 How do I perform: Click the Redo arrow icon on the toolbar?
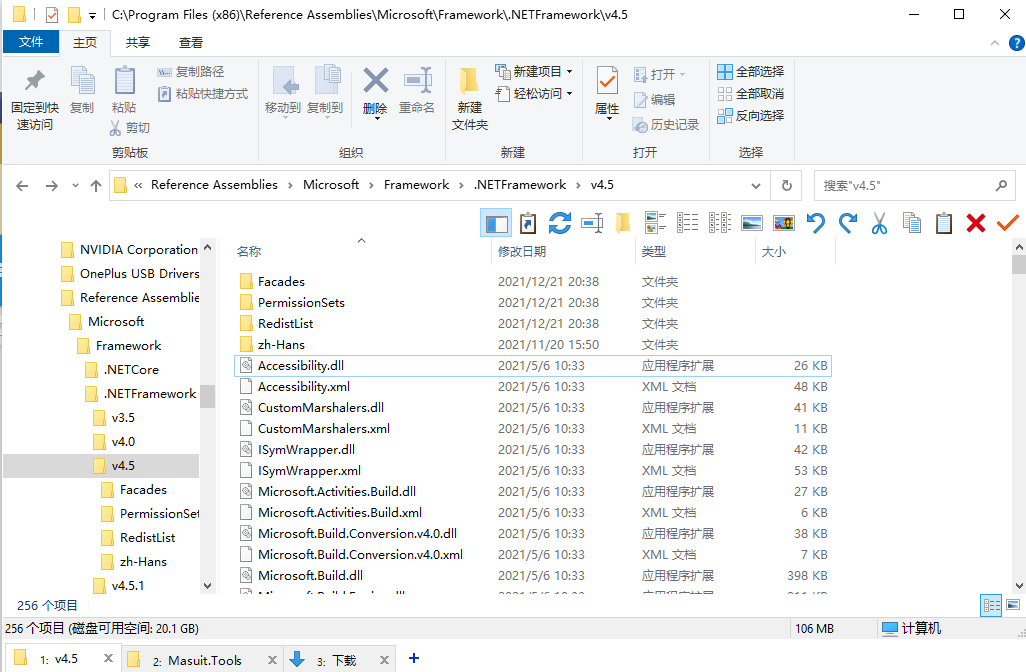coord(848,222)
